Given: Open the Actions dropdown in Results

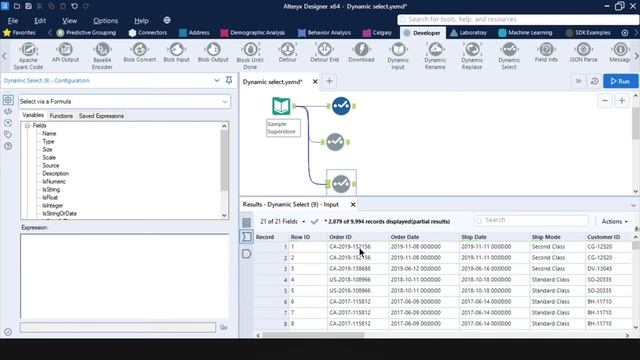Looking at the screenshot, I should (x=614, y=221).
